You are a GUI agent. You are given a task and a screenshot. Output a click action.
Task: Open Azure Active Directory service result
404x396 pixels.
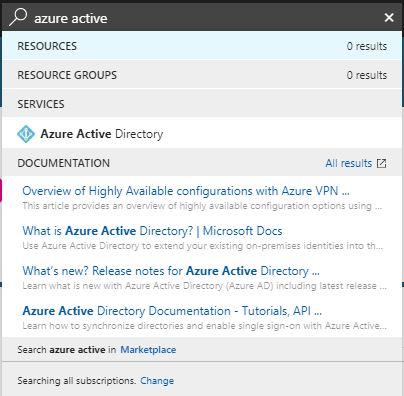pyautogui.click(x=202, y=134)
